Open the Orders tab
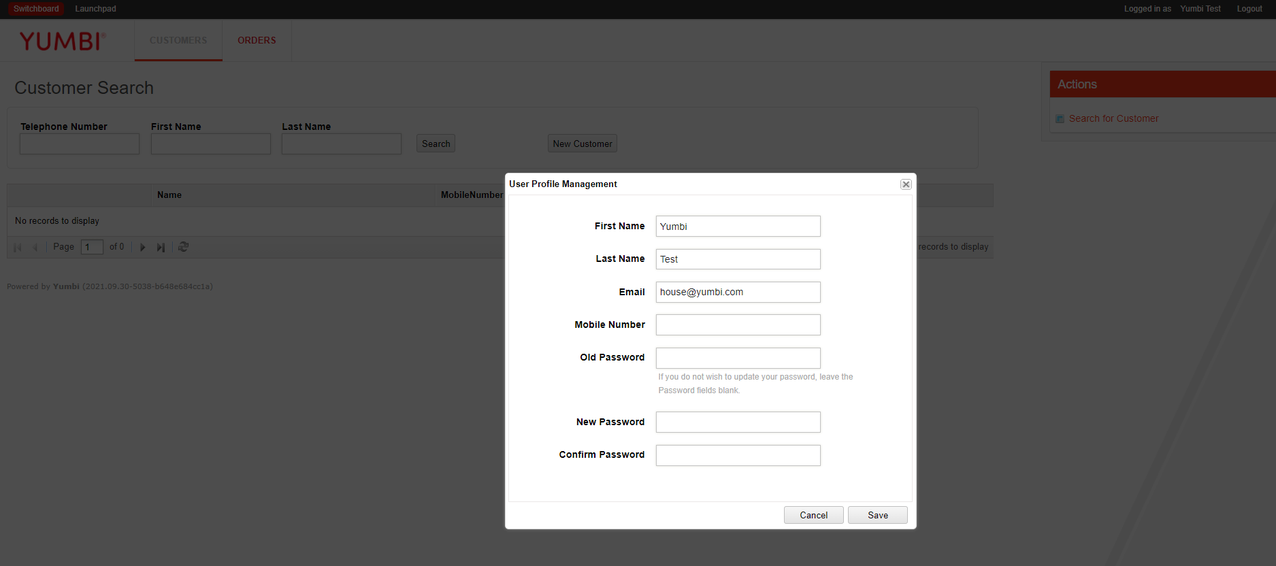The height and width of the screenshot is (566, 1276). click(x=256, y=41)
